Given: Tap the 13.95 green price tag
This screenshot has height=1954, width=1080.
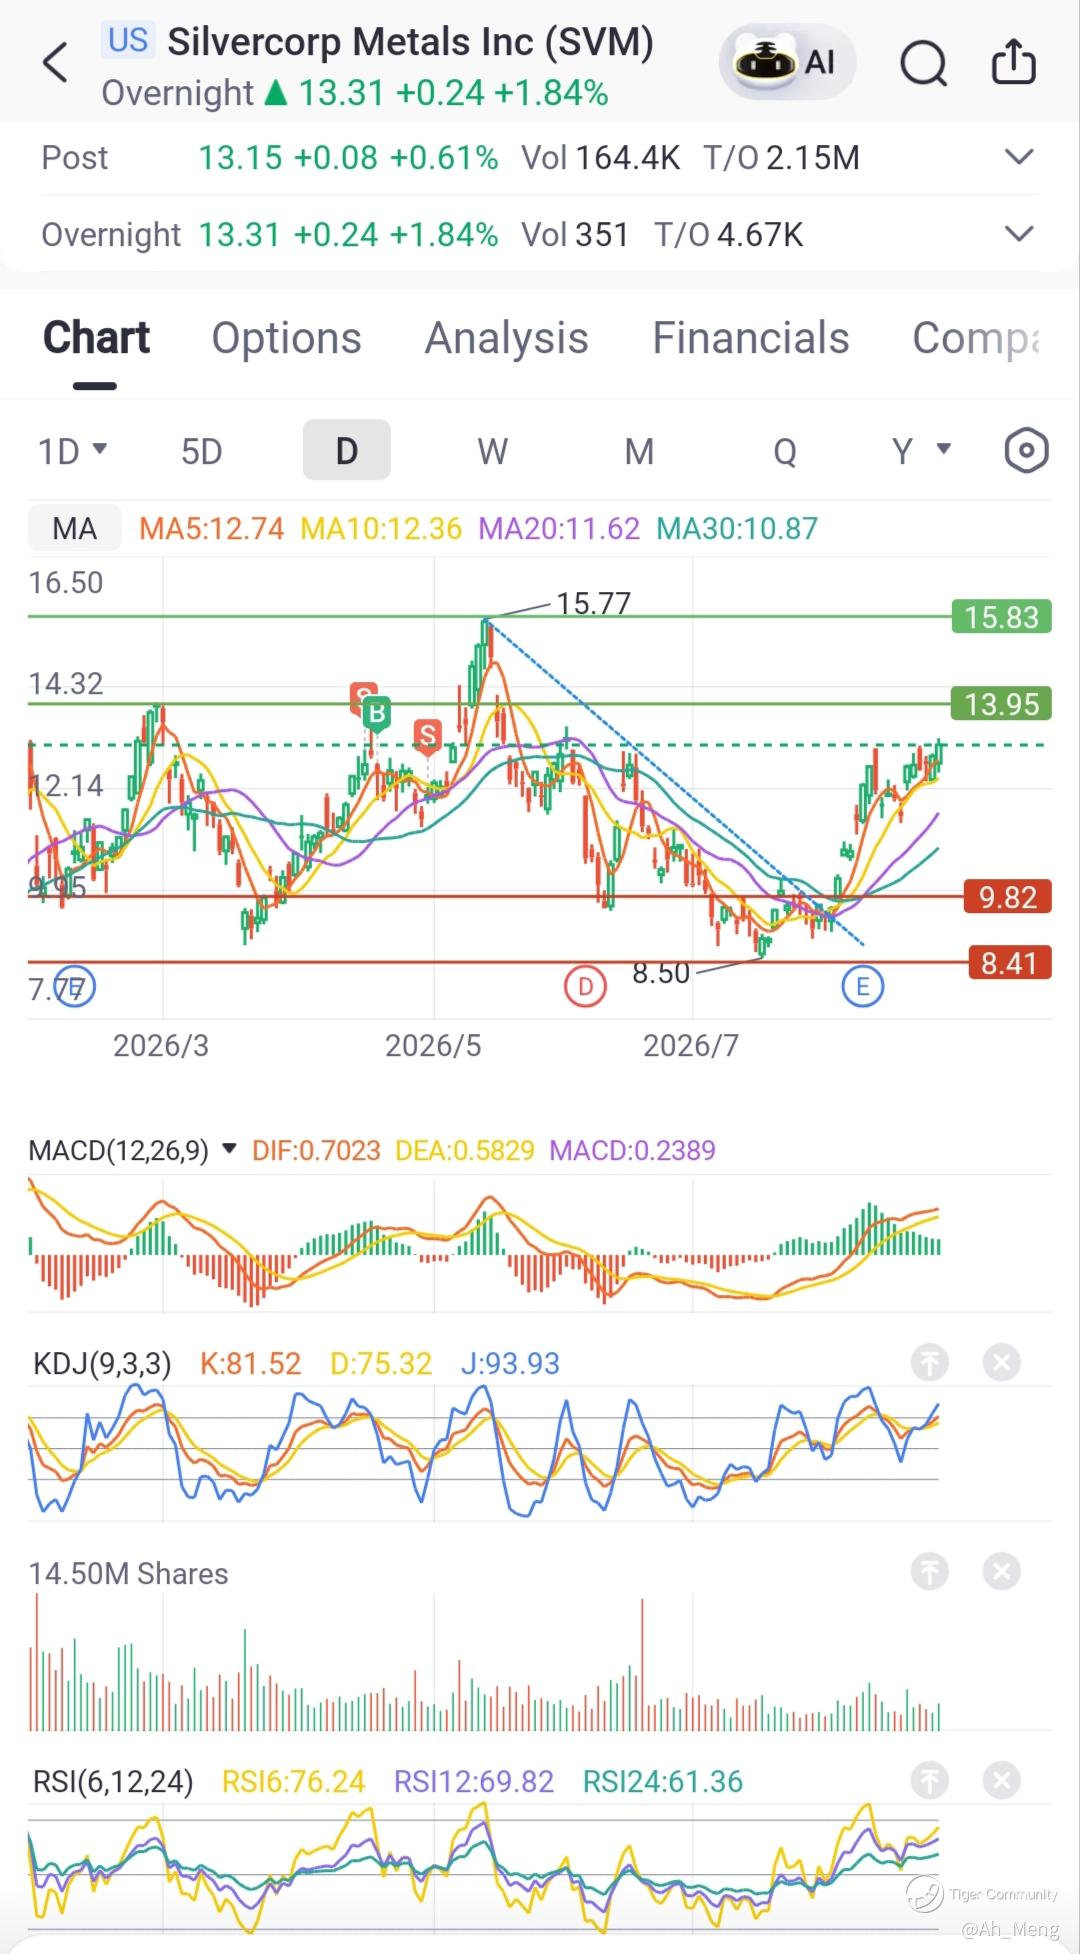Looking at the screenshot, I should 1001,704.
